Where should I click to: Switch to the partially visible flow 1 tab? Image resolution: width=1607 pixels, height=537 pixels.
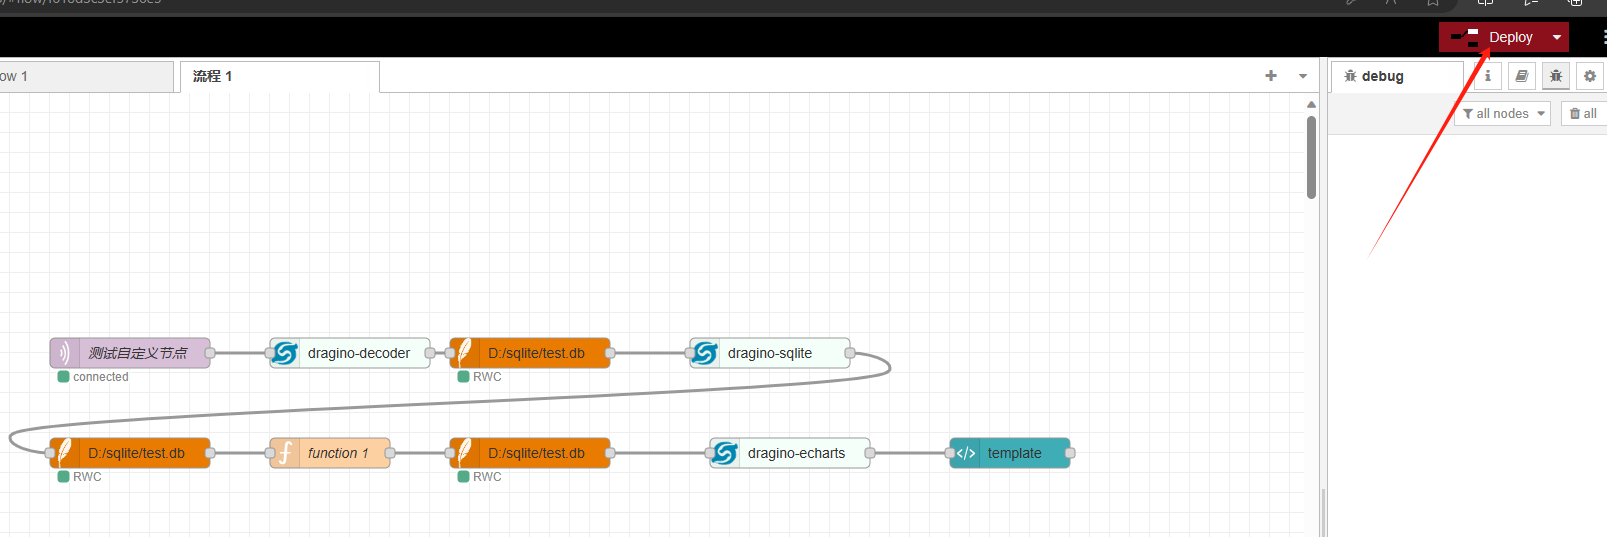[86, 76]
